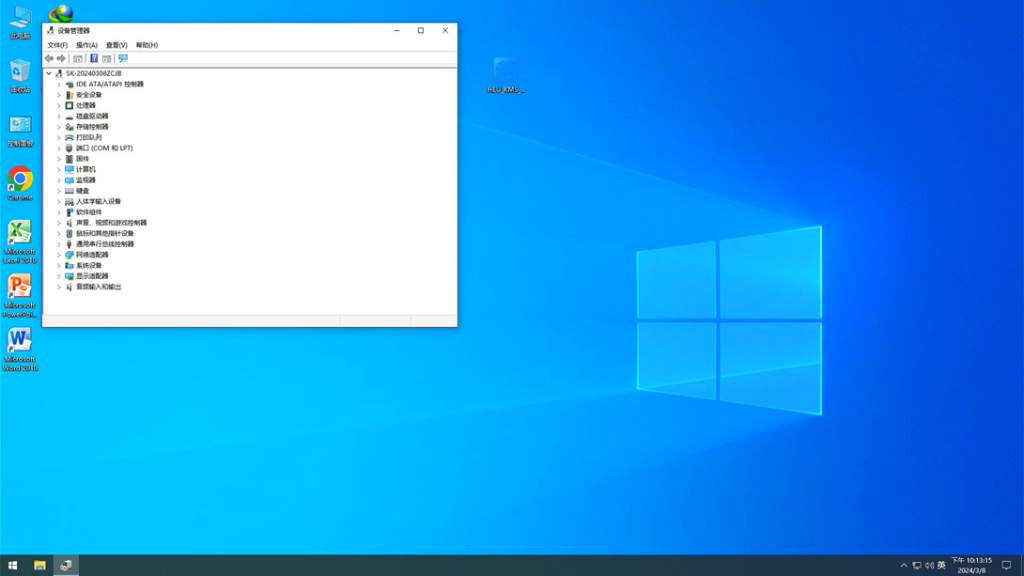Open the 查看(V) menu

(117, 45)
